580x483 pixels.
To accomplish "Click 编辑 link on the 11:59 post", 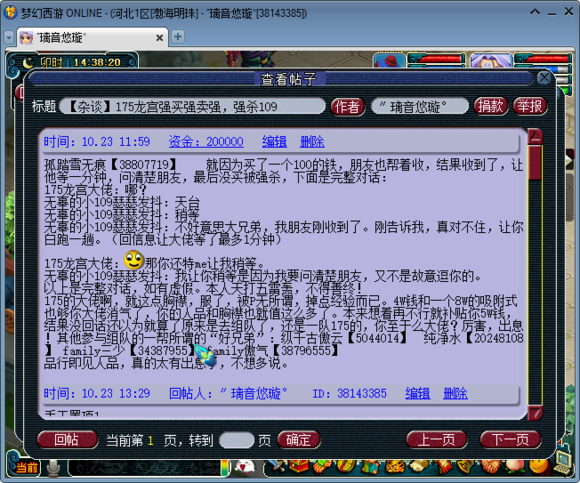I will tap(274, 142).
